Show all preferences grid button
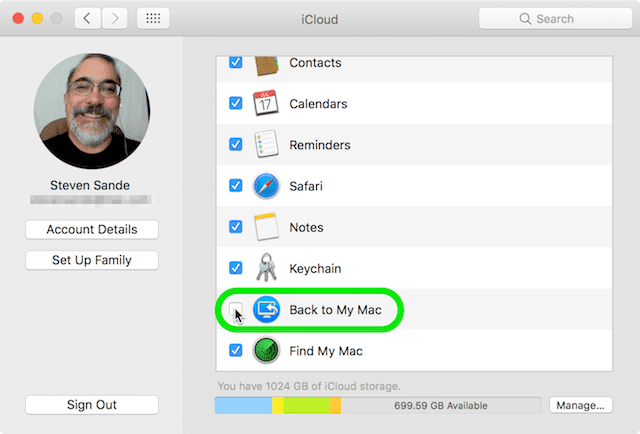640x434 pixels. [x=151, y=19]
